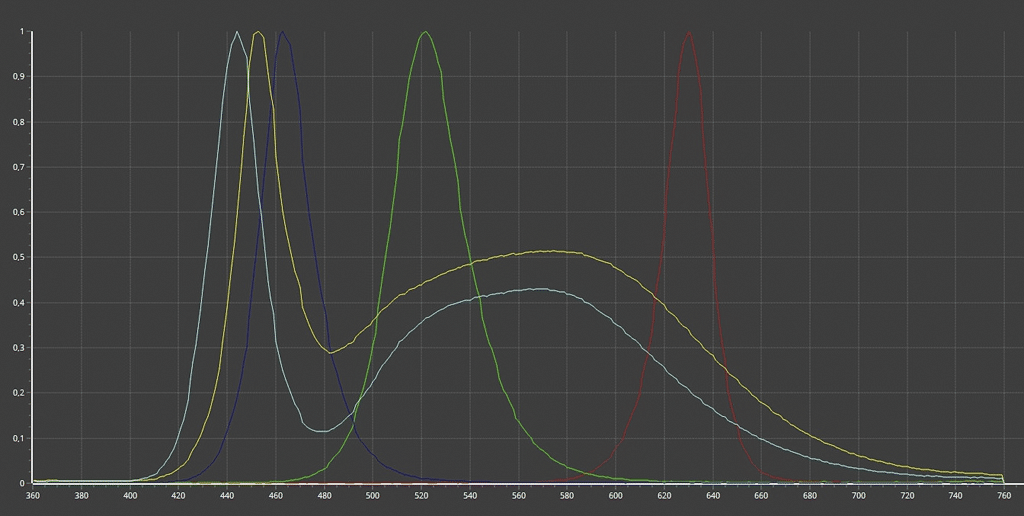The width and height of the screenshot is (1024, 516).
Task: Click the 0.9 label on the y-axis
Action: point(19,76)
